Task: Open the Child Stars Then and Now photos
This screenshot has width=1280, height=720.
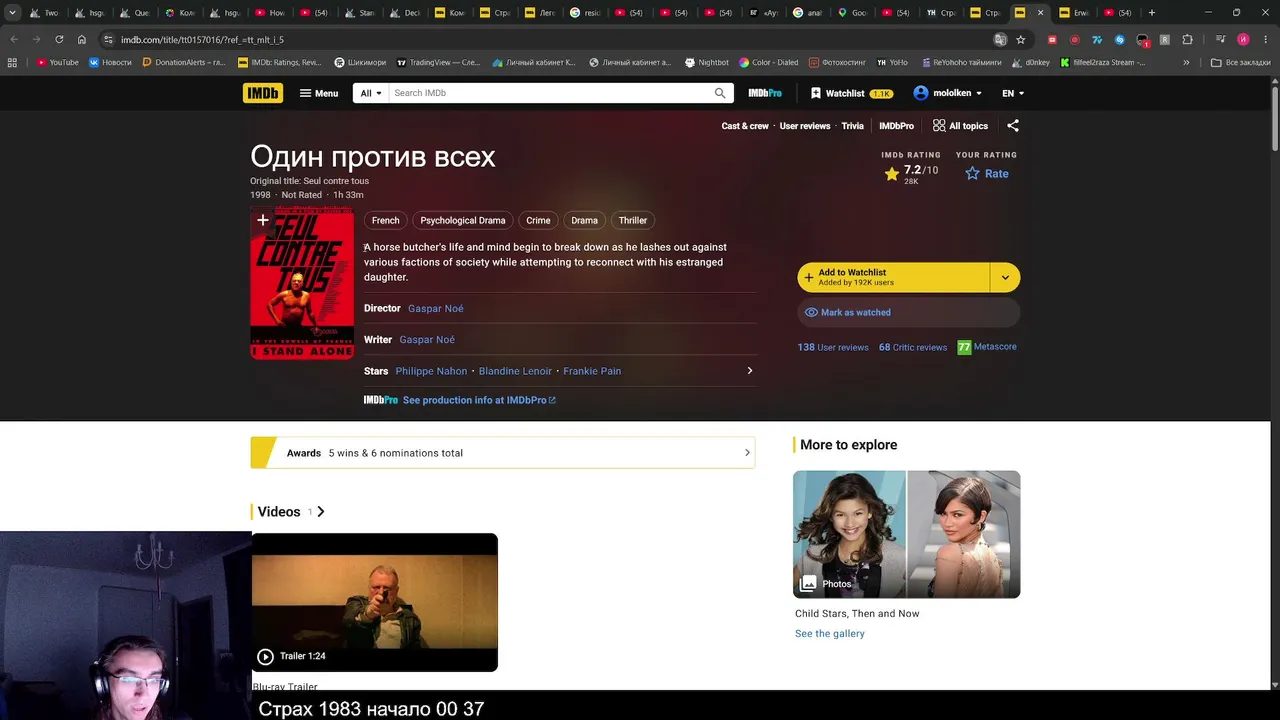Action: [907, 534]
